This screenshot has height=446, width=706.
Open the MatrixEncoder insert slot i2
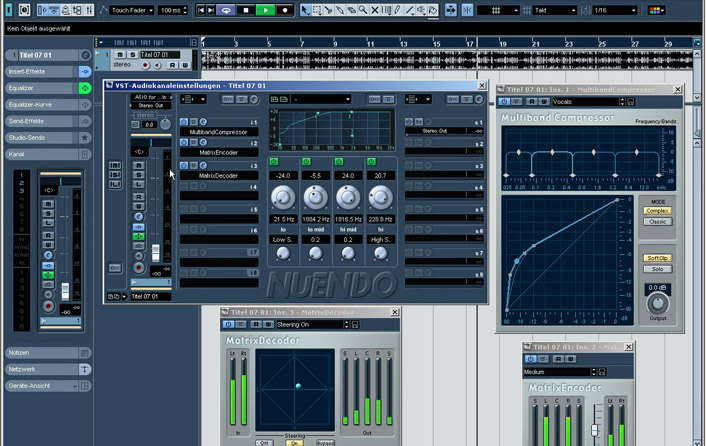[219, 153]
